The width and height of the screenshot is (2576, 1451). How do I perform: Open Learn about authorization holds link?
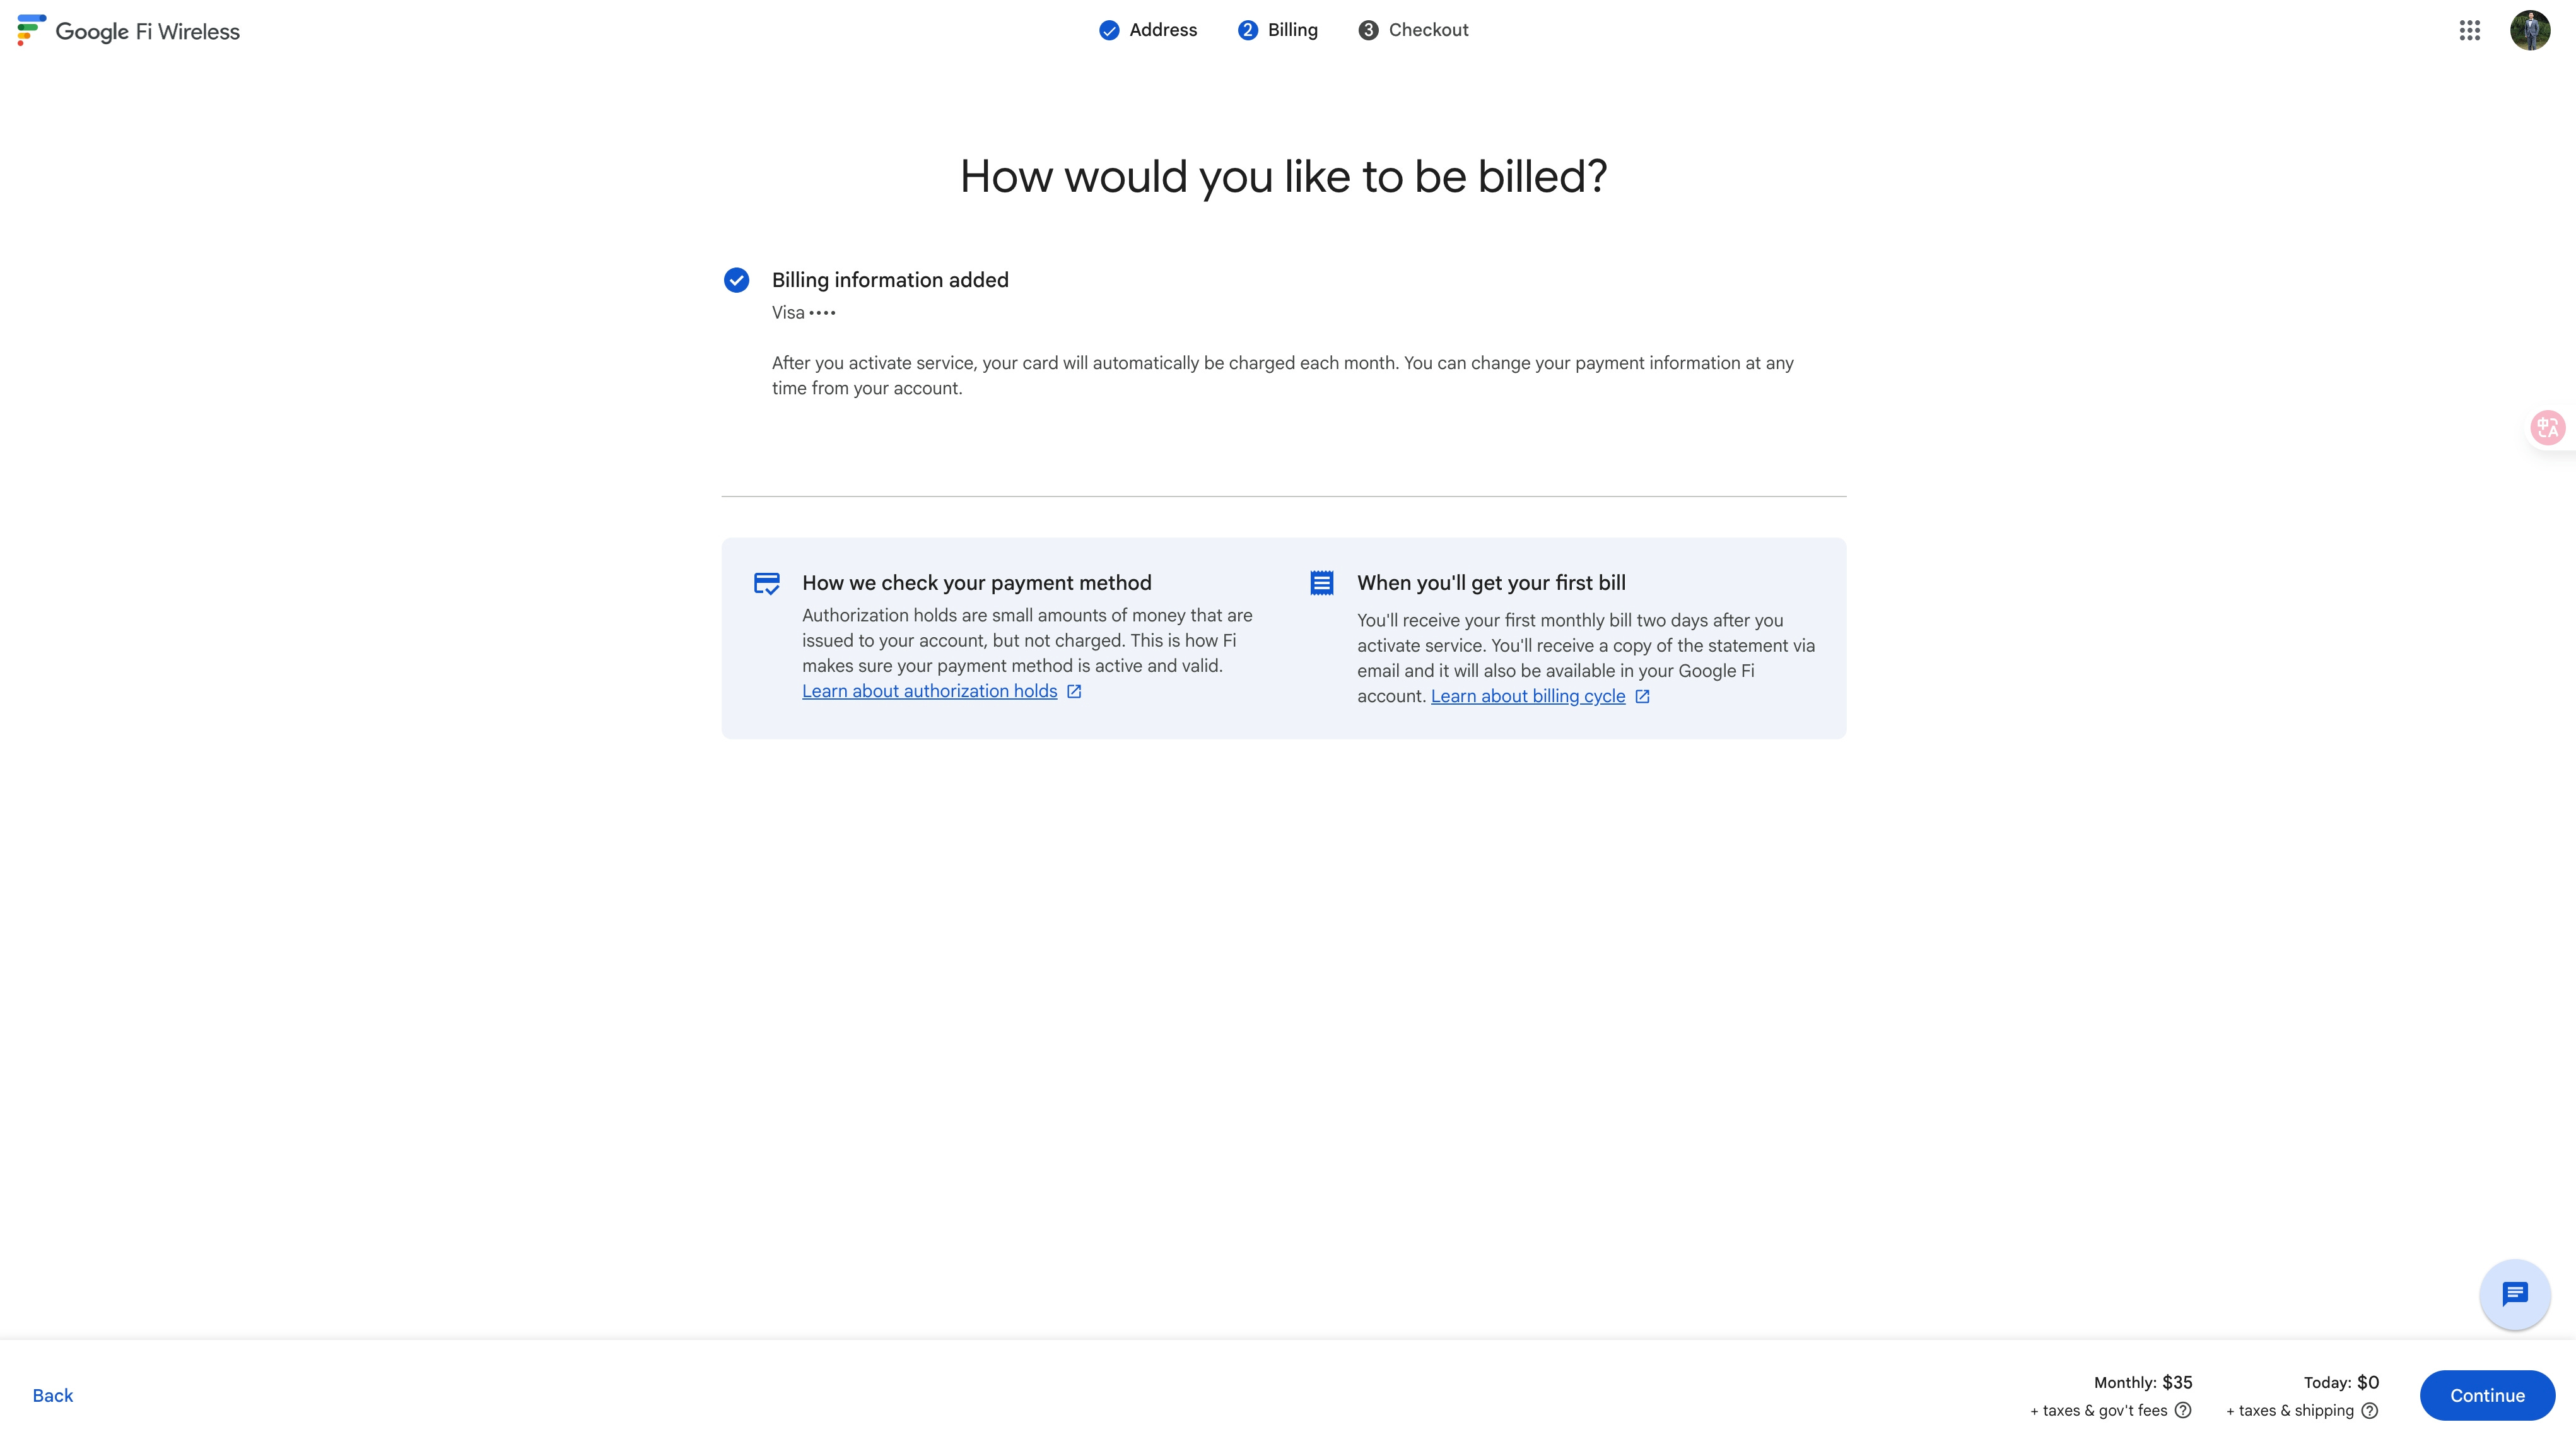[929, 691]
